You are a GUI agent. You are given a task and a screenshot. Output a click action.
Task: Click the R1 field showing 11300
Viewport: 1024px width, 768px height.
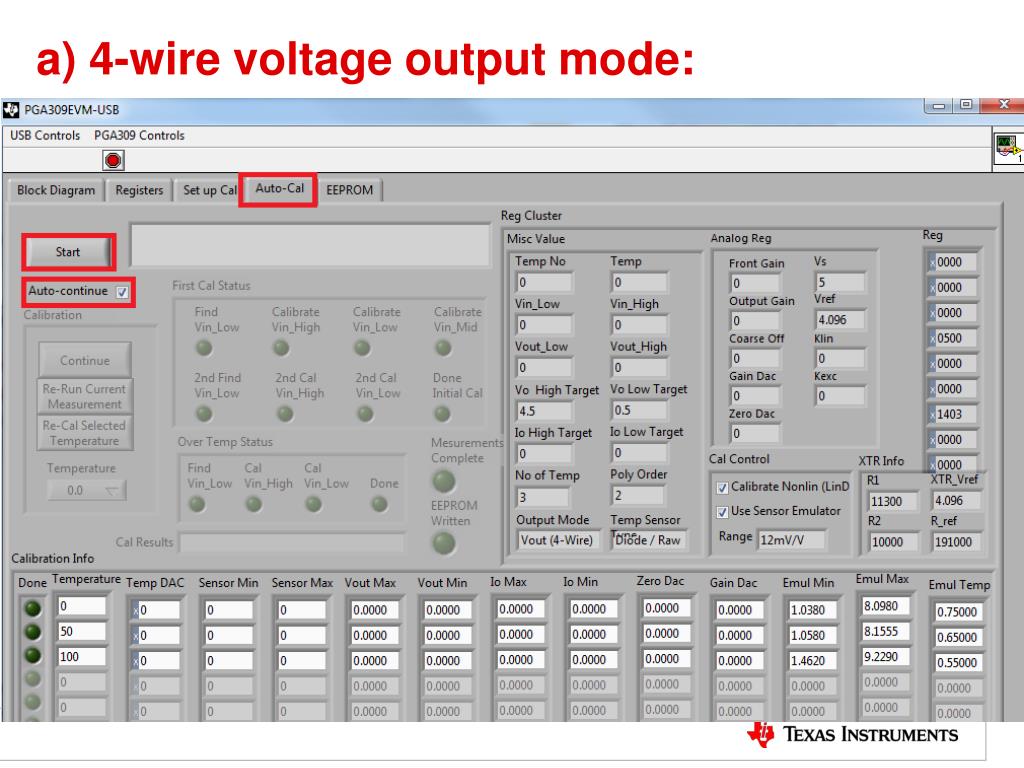point(892,502)
